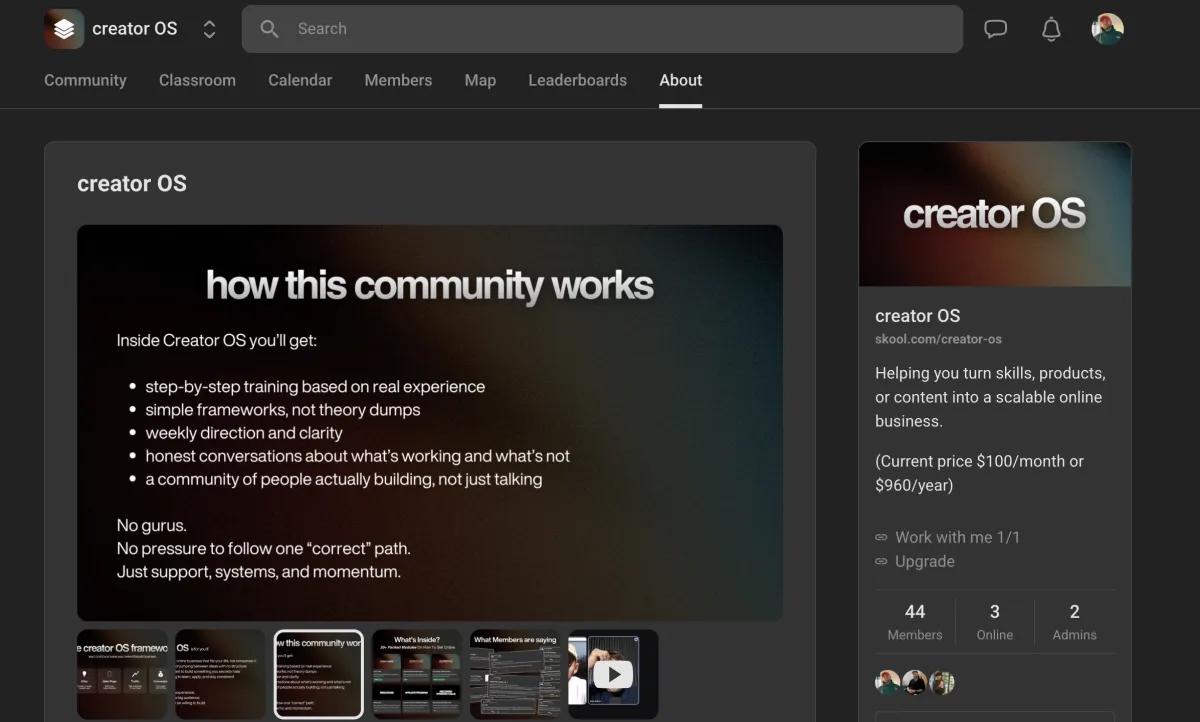Screen dimensions: 1200x722
Task: Select the About tab
Action: [x=680, y=80]
